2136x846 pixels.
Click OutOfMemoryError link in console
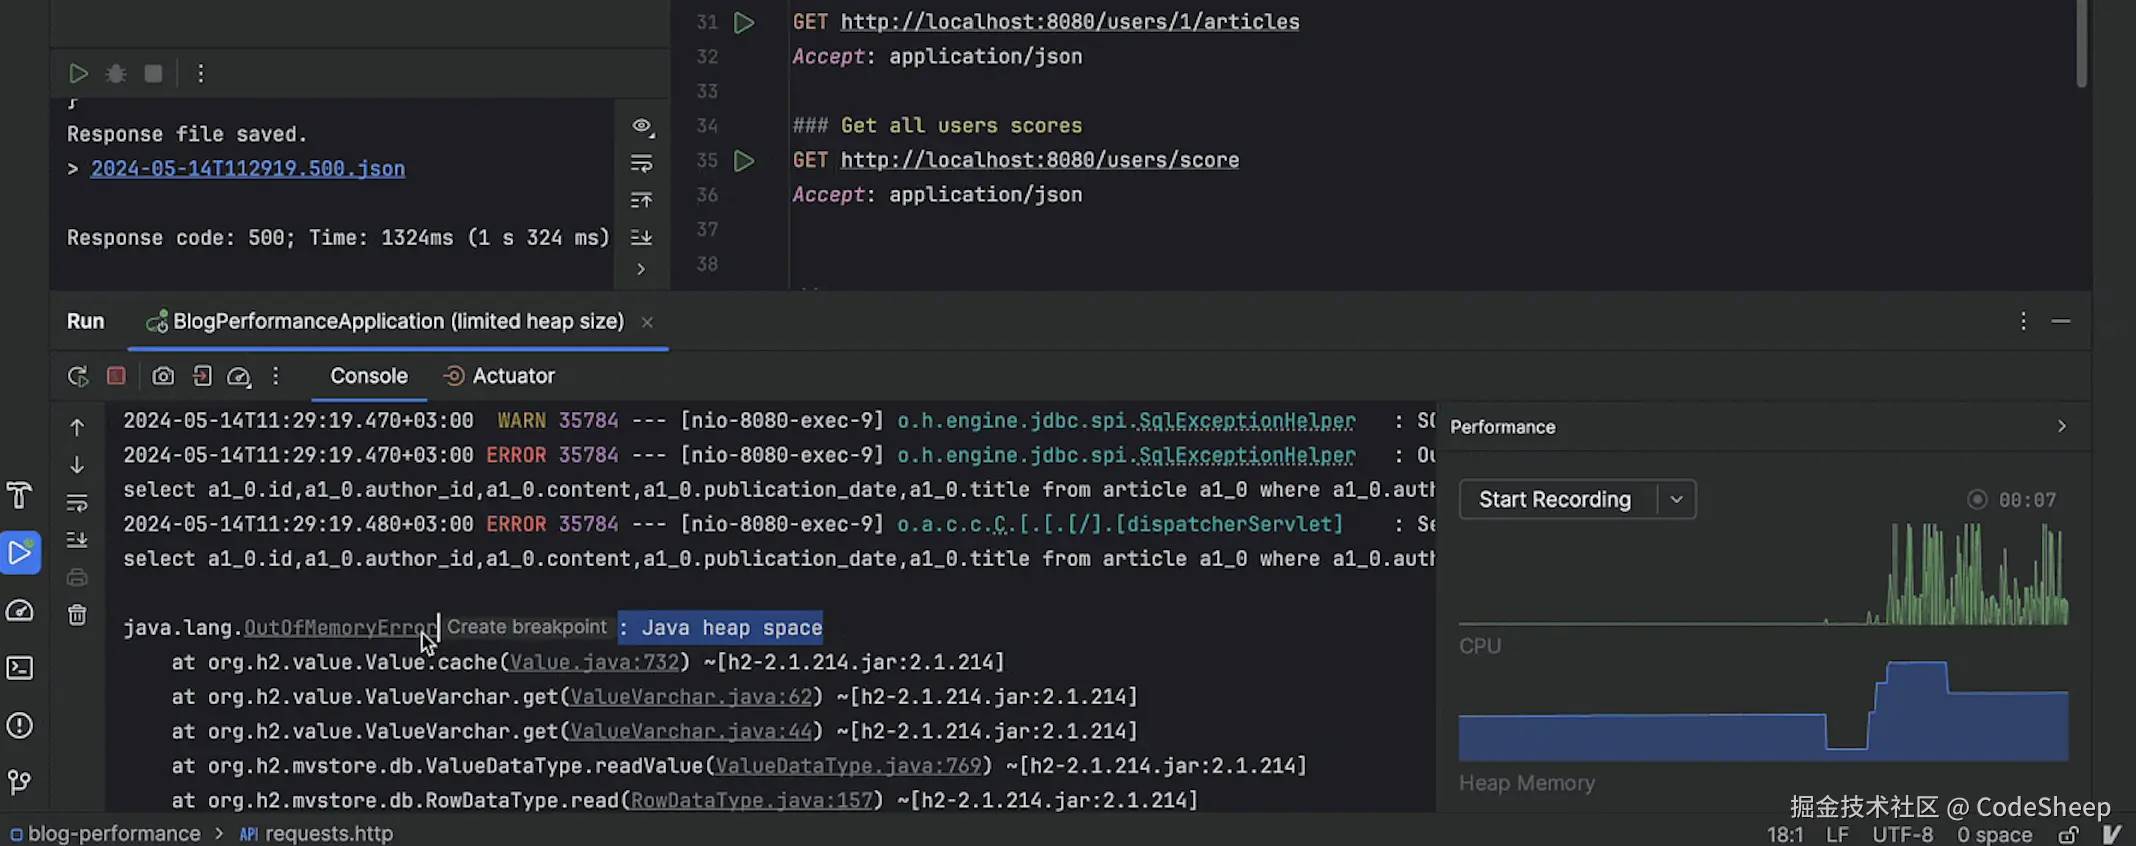340,628
